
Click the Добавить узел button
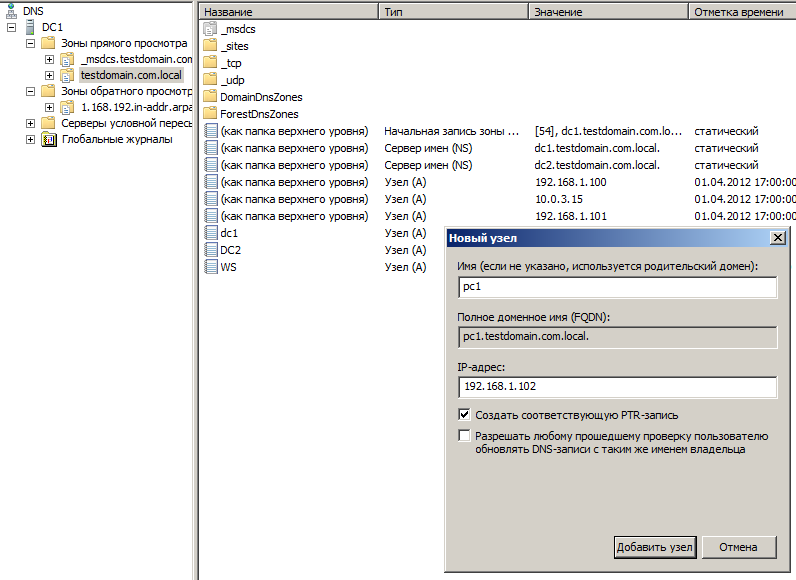point(654,547)
